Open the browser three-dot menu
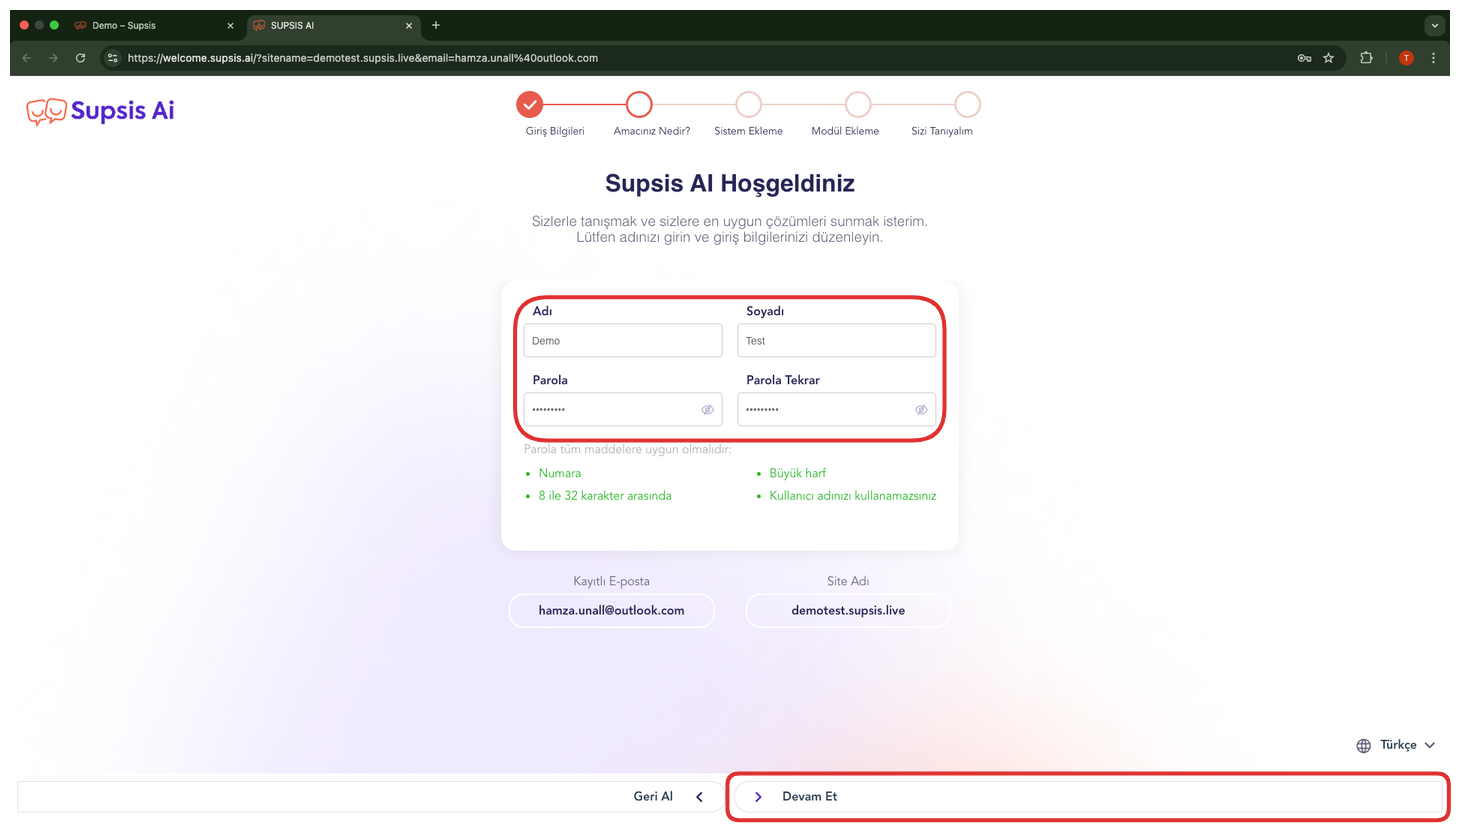1460x830 pixels. pos(1433,58)
